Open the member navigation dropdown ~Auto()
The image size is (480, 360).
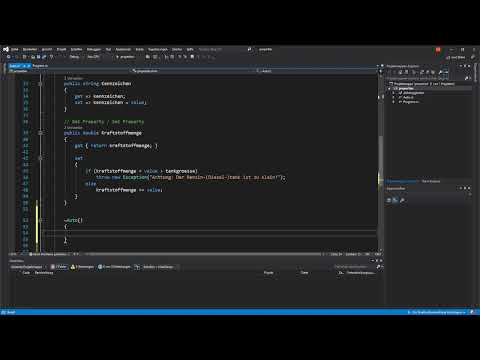317,71
